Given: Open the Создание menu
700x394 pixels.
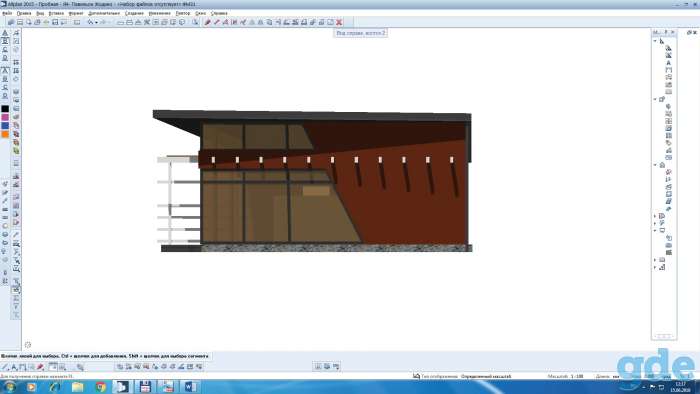Looking at the screenshot, I should point(134,13).
